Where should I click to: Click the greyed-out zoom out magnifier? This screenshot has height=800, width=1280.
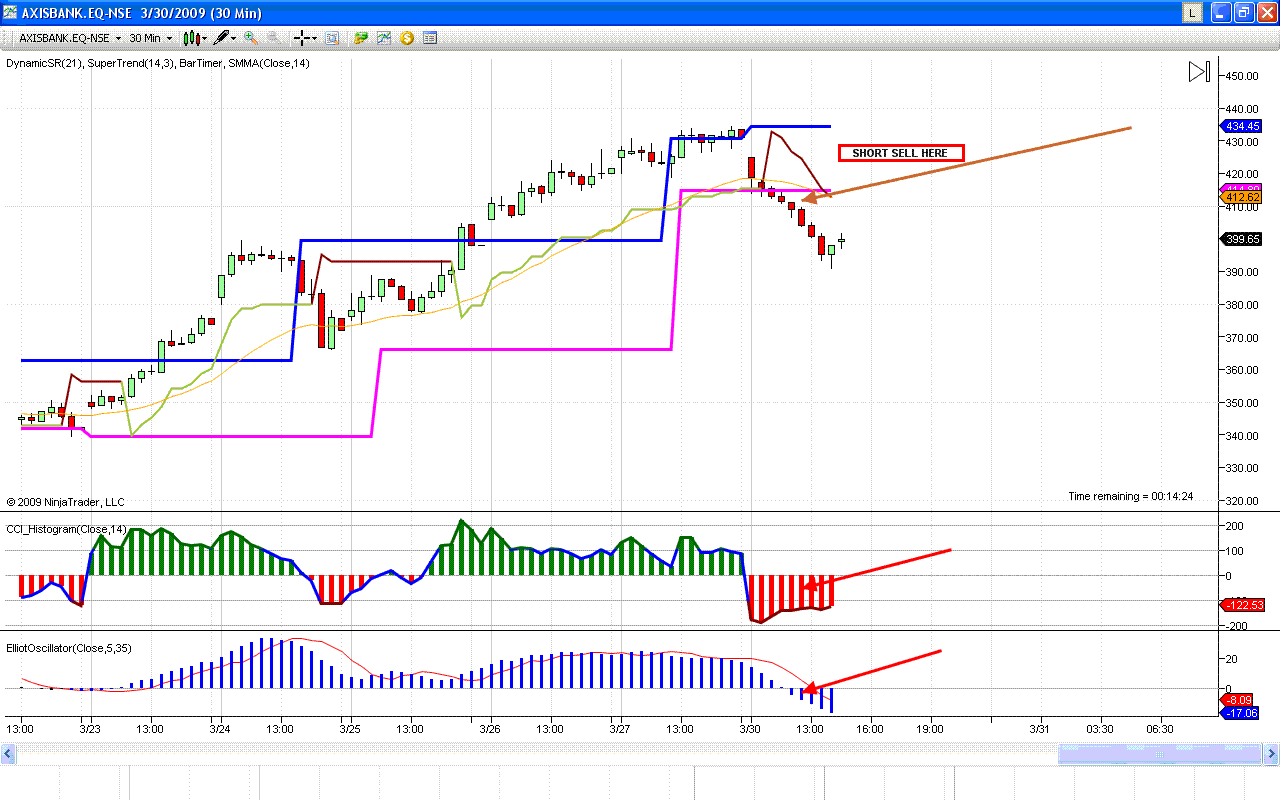click(x=272, y=38)
